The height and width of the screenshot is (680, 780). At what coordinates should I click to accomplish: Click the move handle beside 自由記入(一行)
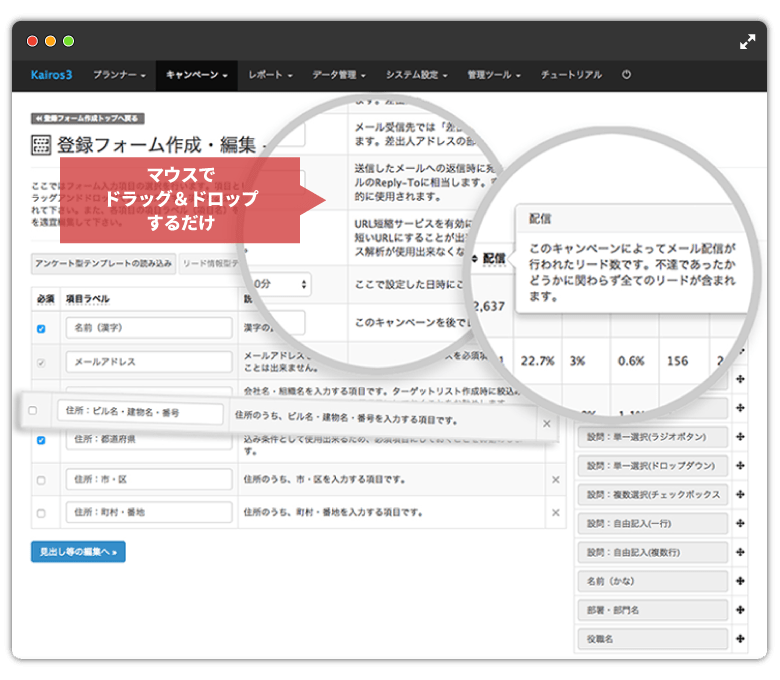(x=740, y=523)
